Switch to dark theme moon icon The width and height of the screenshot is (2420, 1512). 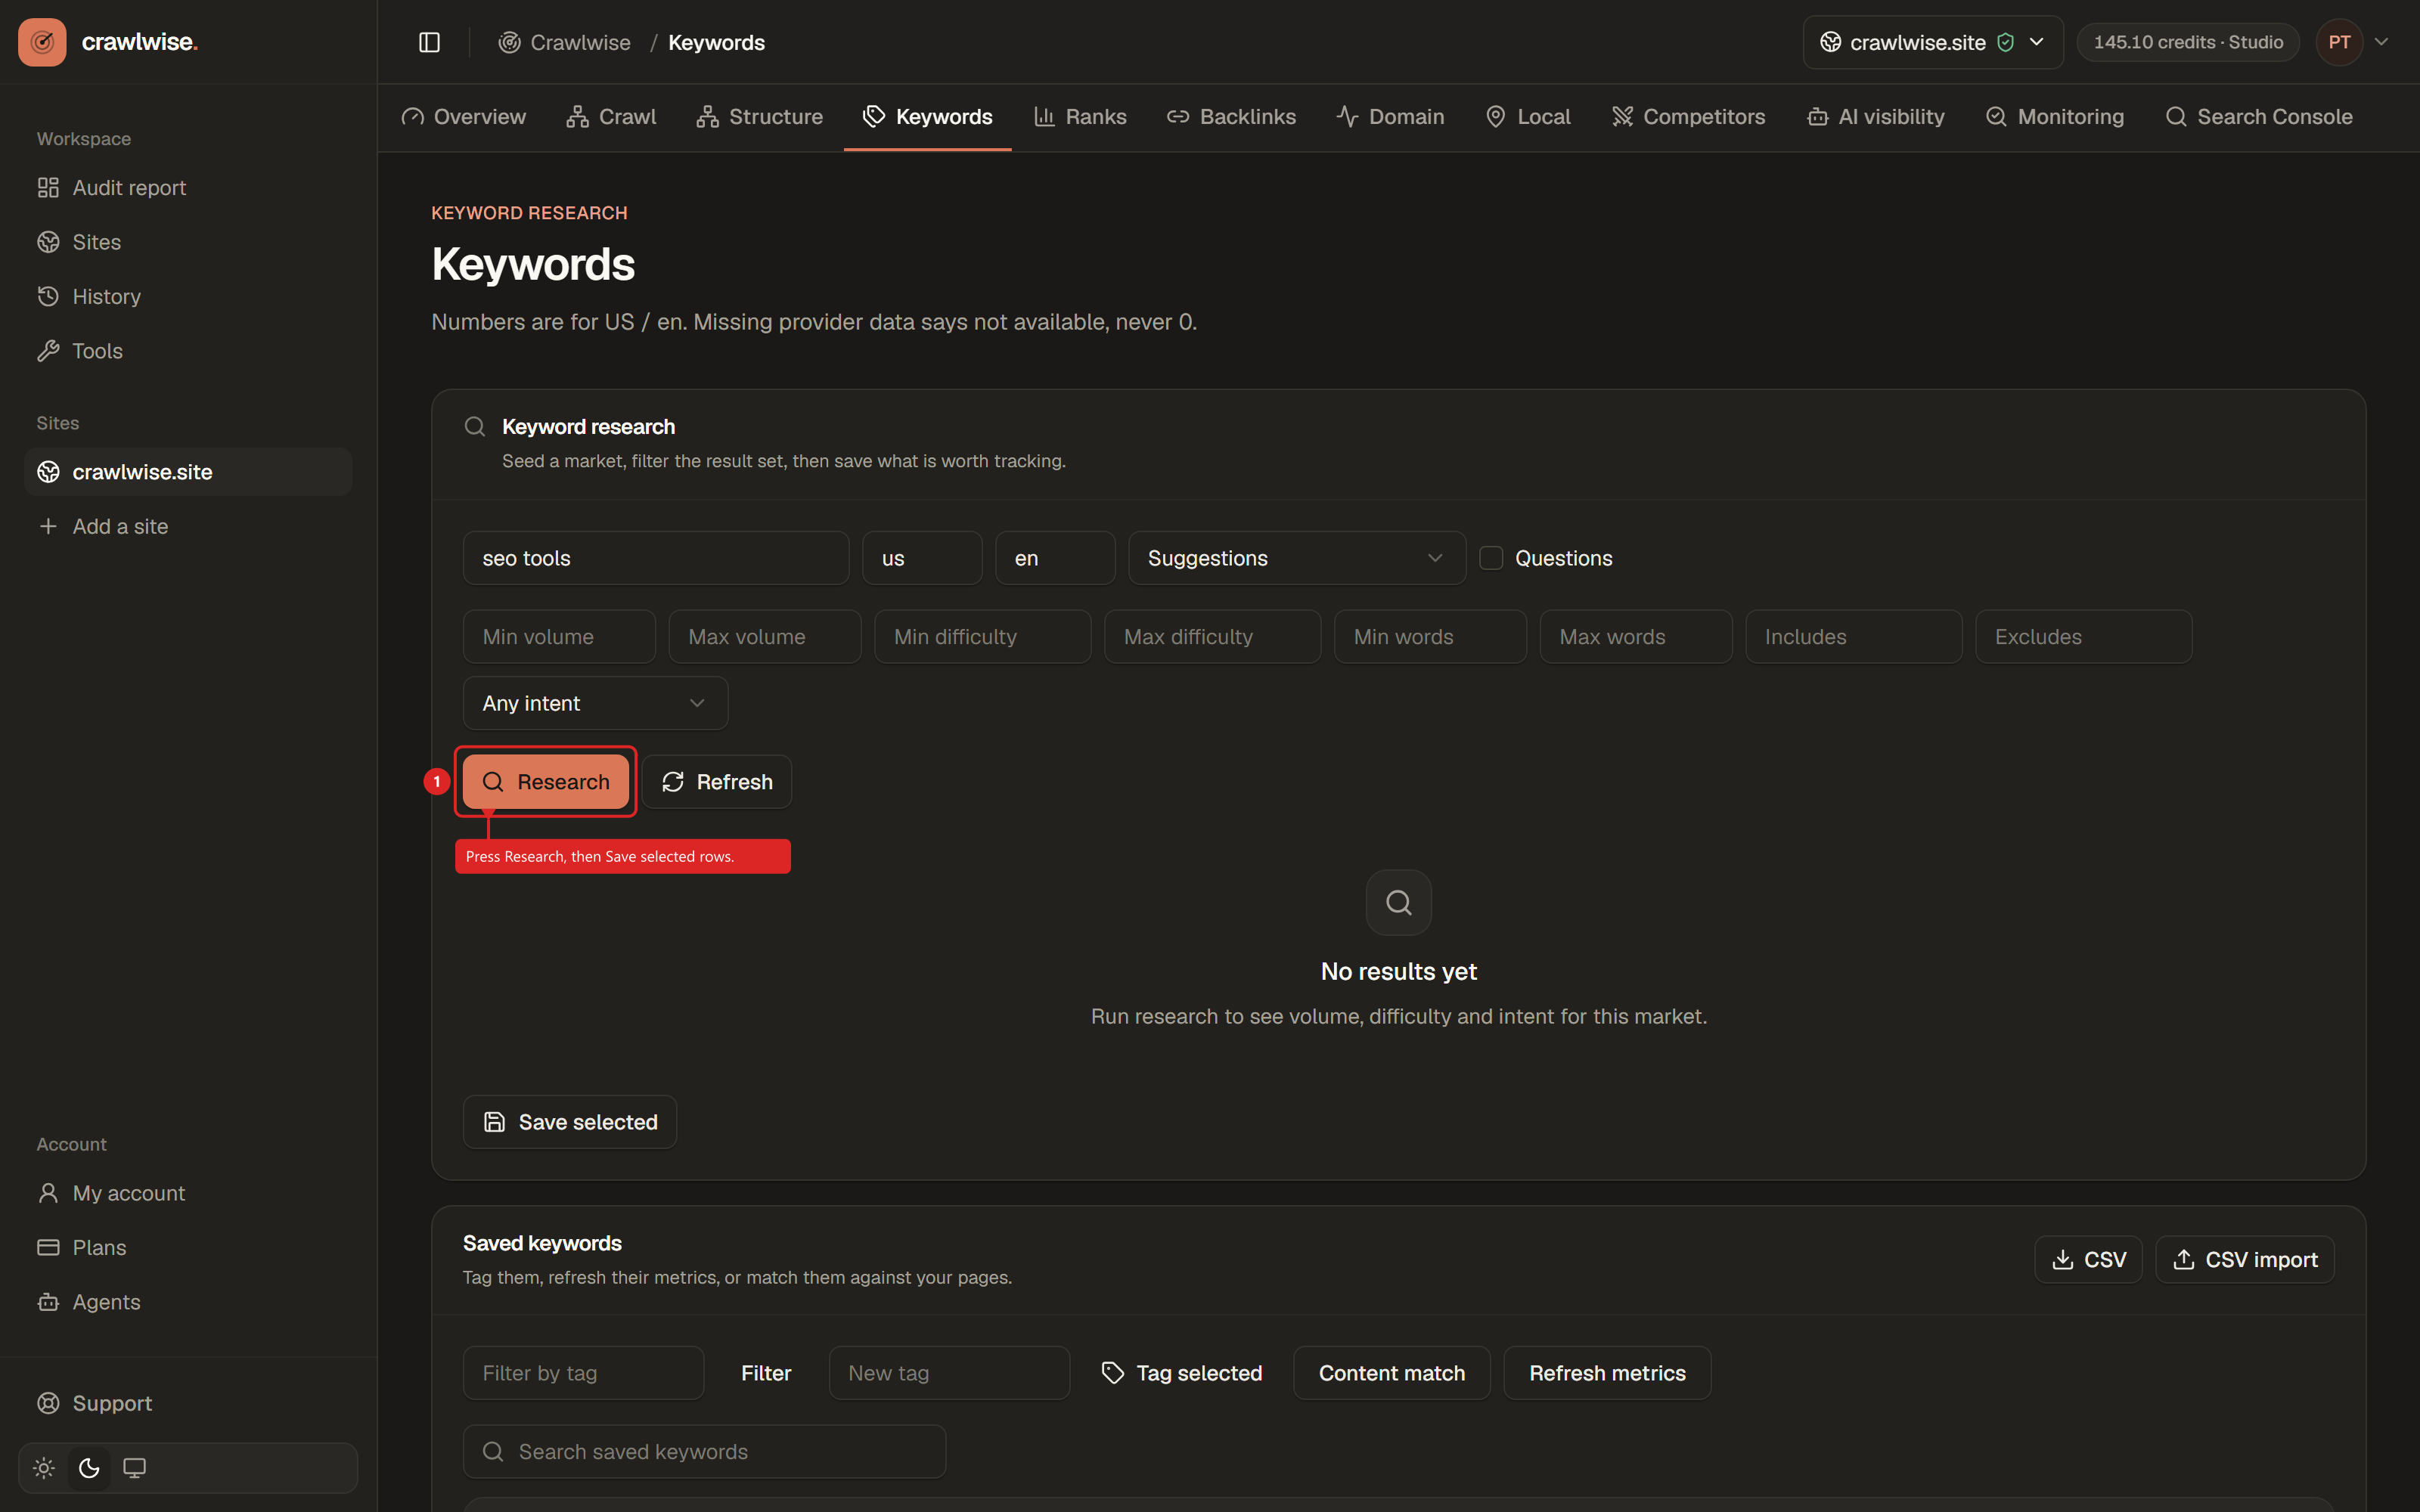click(89, 1468)
